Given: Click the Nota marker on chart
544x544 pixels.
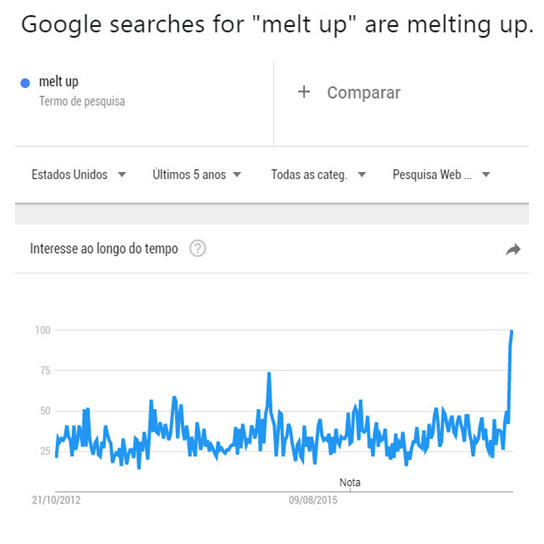Looking at the screenshot, I should 350,483.
